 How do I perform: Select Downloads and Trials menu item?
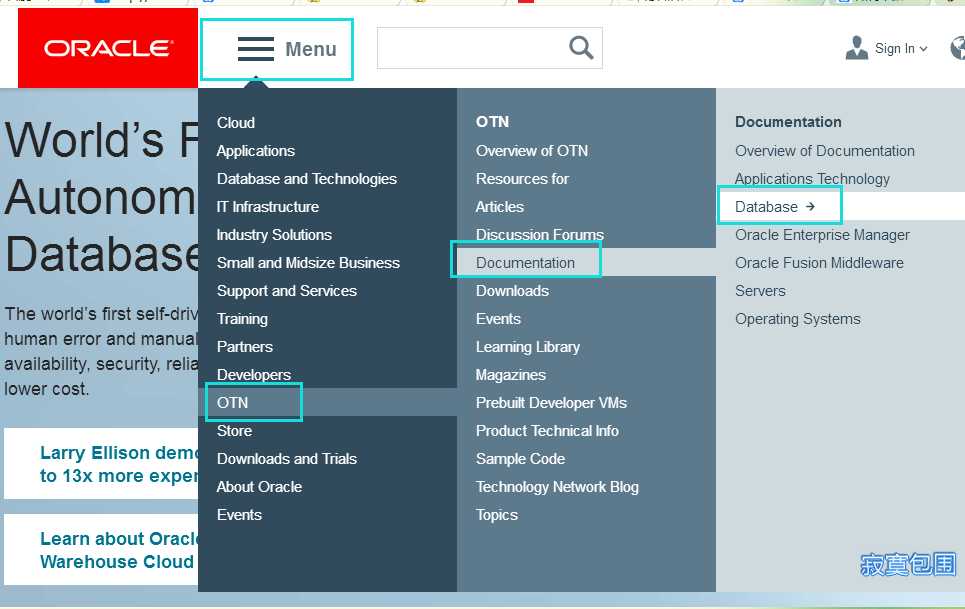tap(287, 459)
